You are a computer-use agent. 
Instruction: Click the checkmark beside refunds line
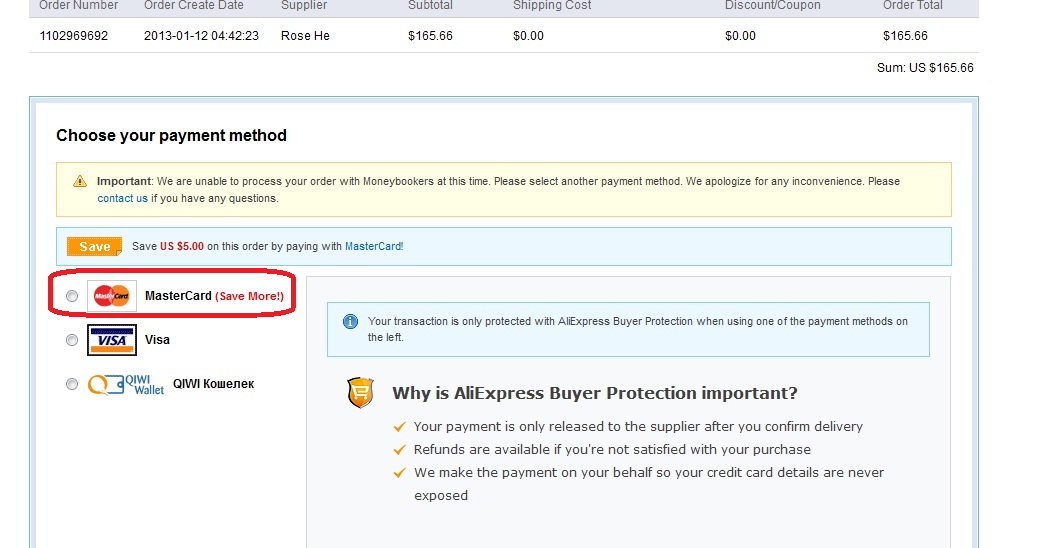point(400,450)
